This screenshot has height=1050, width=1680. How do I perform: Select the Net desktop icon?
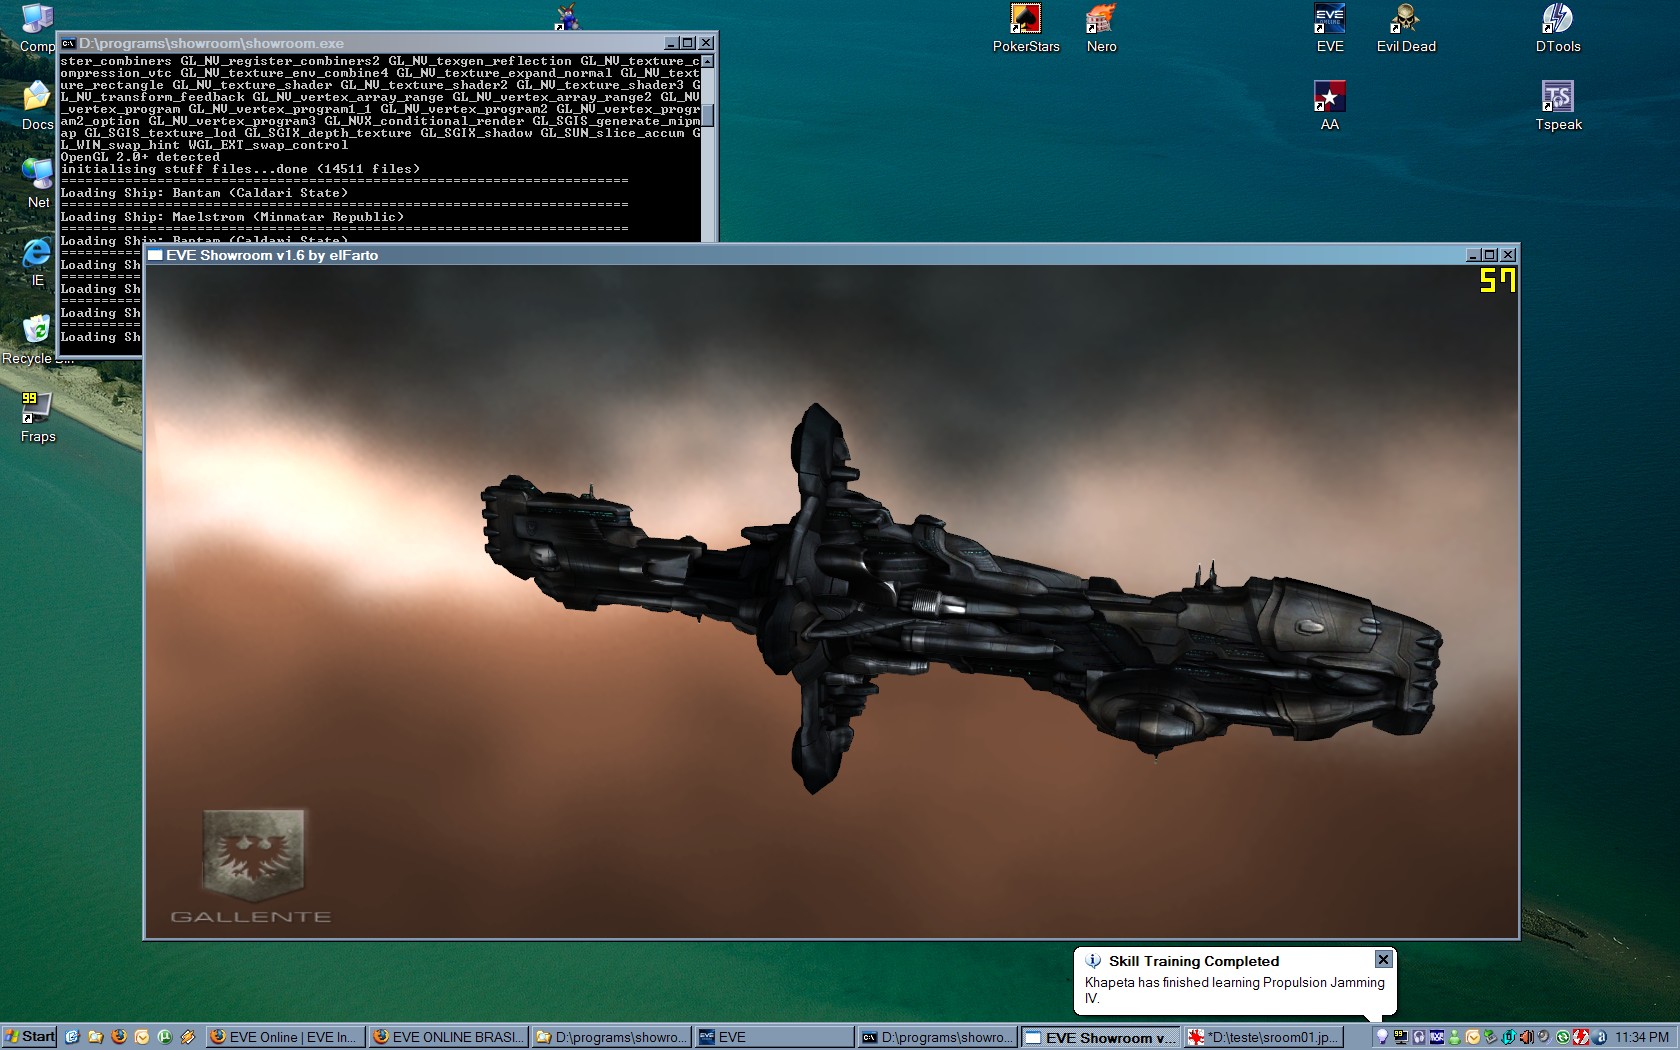coord(38,184)
